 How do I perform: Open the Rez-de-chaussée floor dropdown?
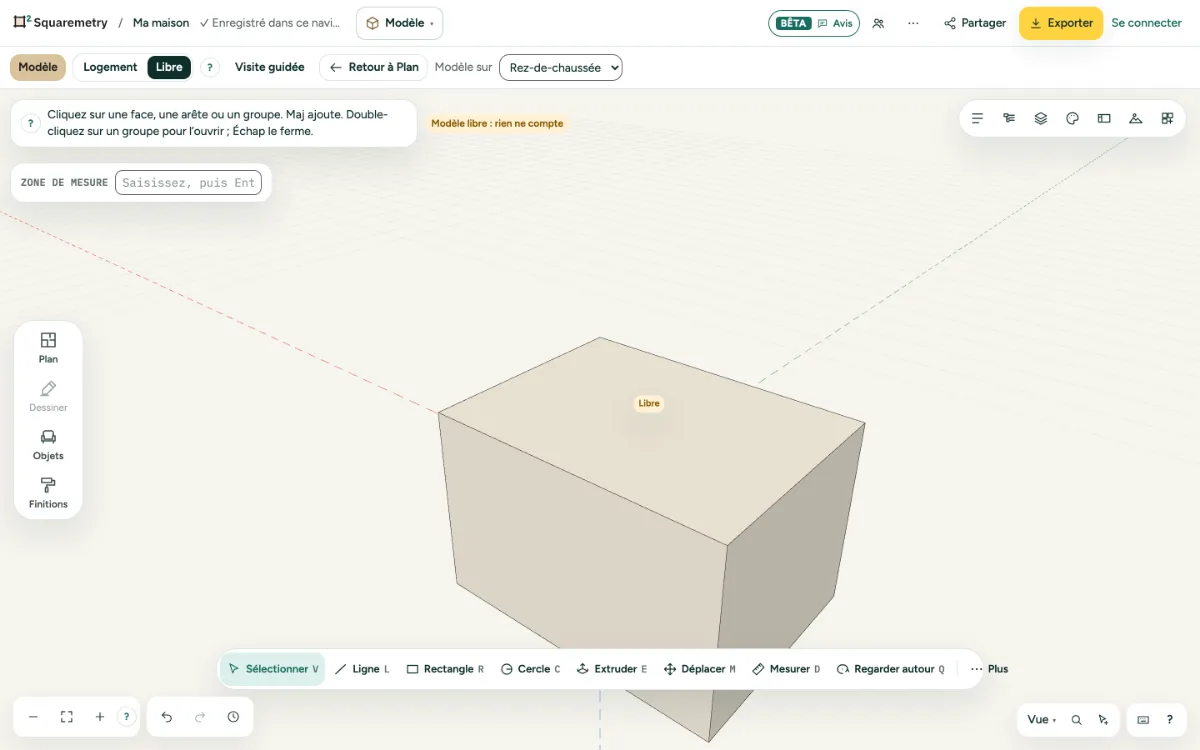pos(561,67)
